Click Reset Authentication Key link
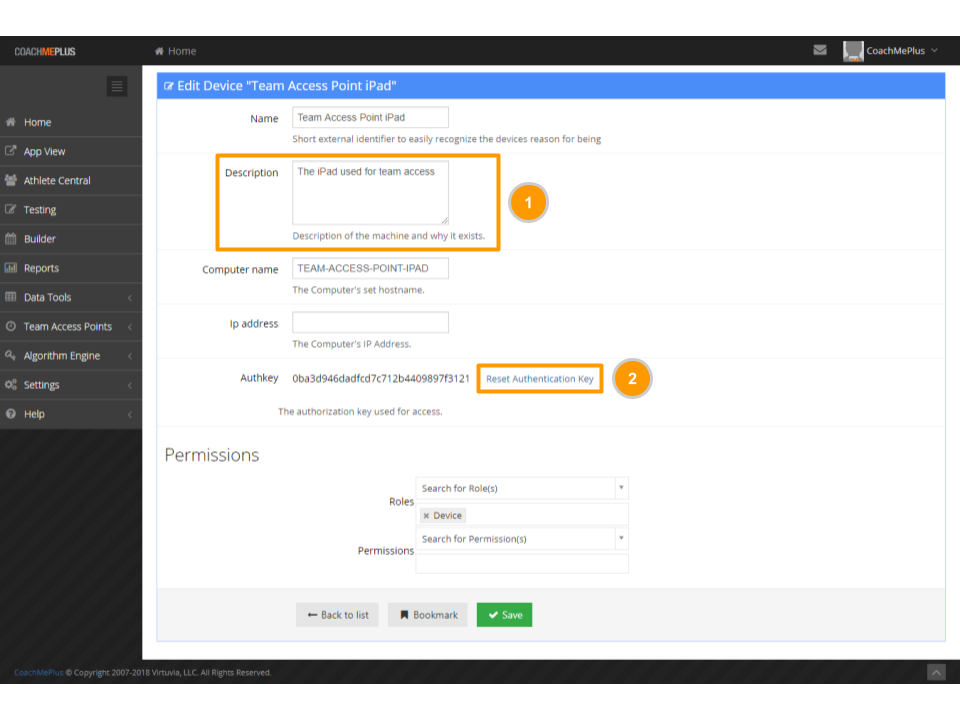This screenshot has width=960, height=720. click(x=539, y=379)
